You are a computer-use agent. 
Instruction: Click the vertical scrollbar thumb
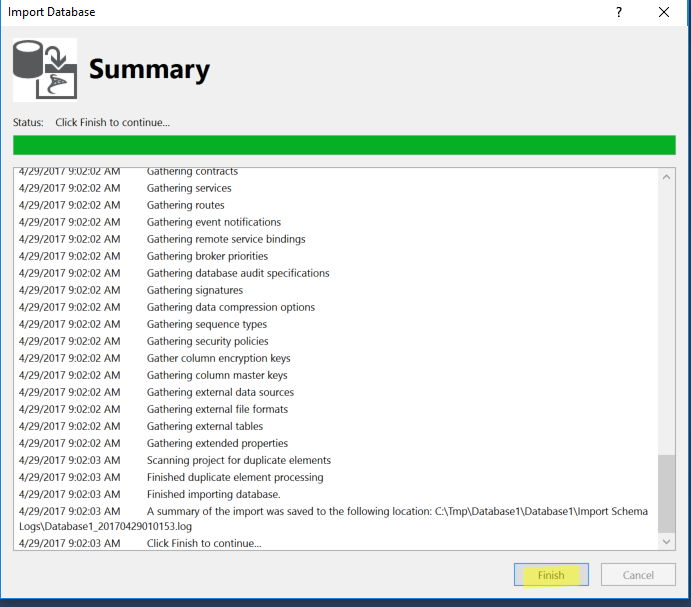pyautogui.click(x=666, y=494)
